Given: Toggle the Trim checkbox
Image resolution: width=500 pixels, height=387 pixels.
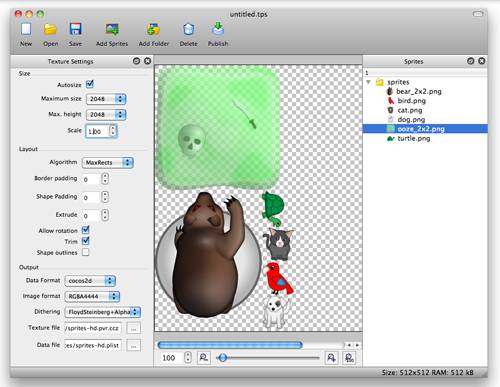Looking at the screenshot, I should tap(86, 241).
